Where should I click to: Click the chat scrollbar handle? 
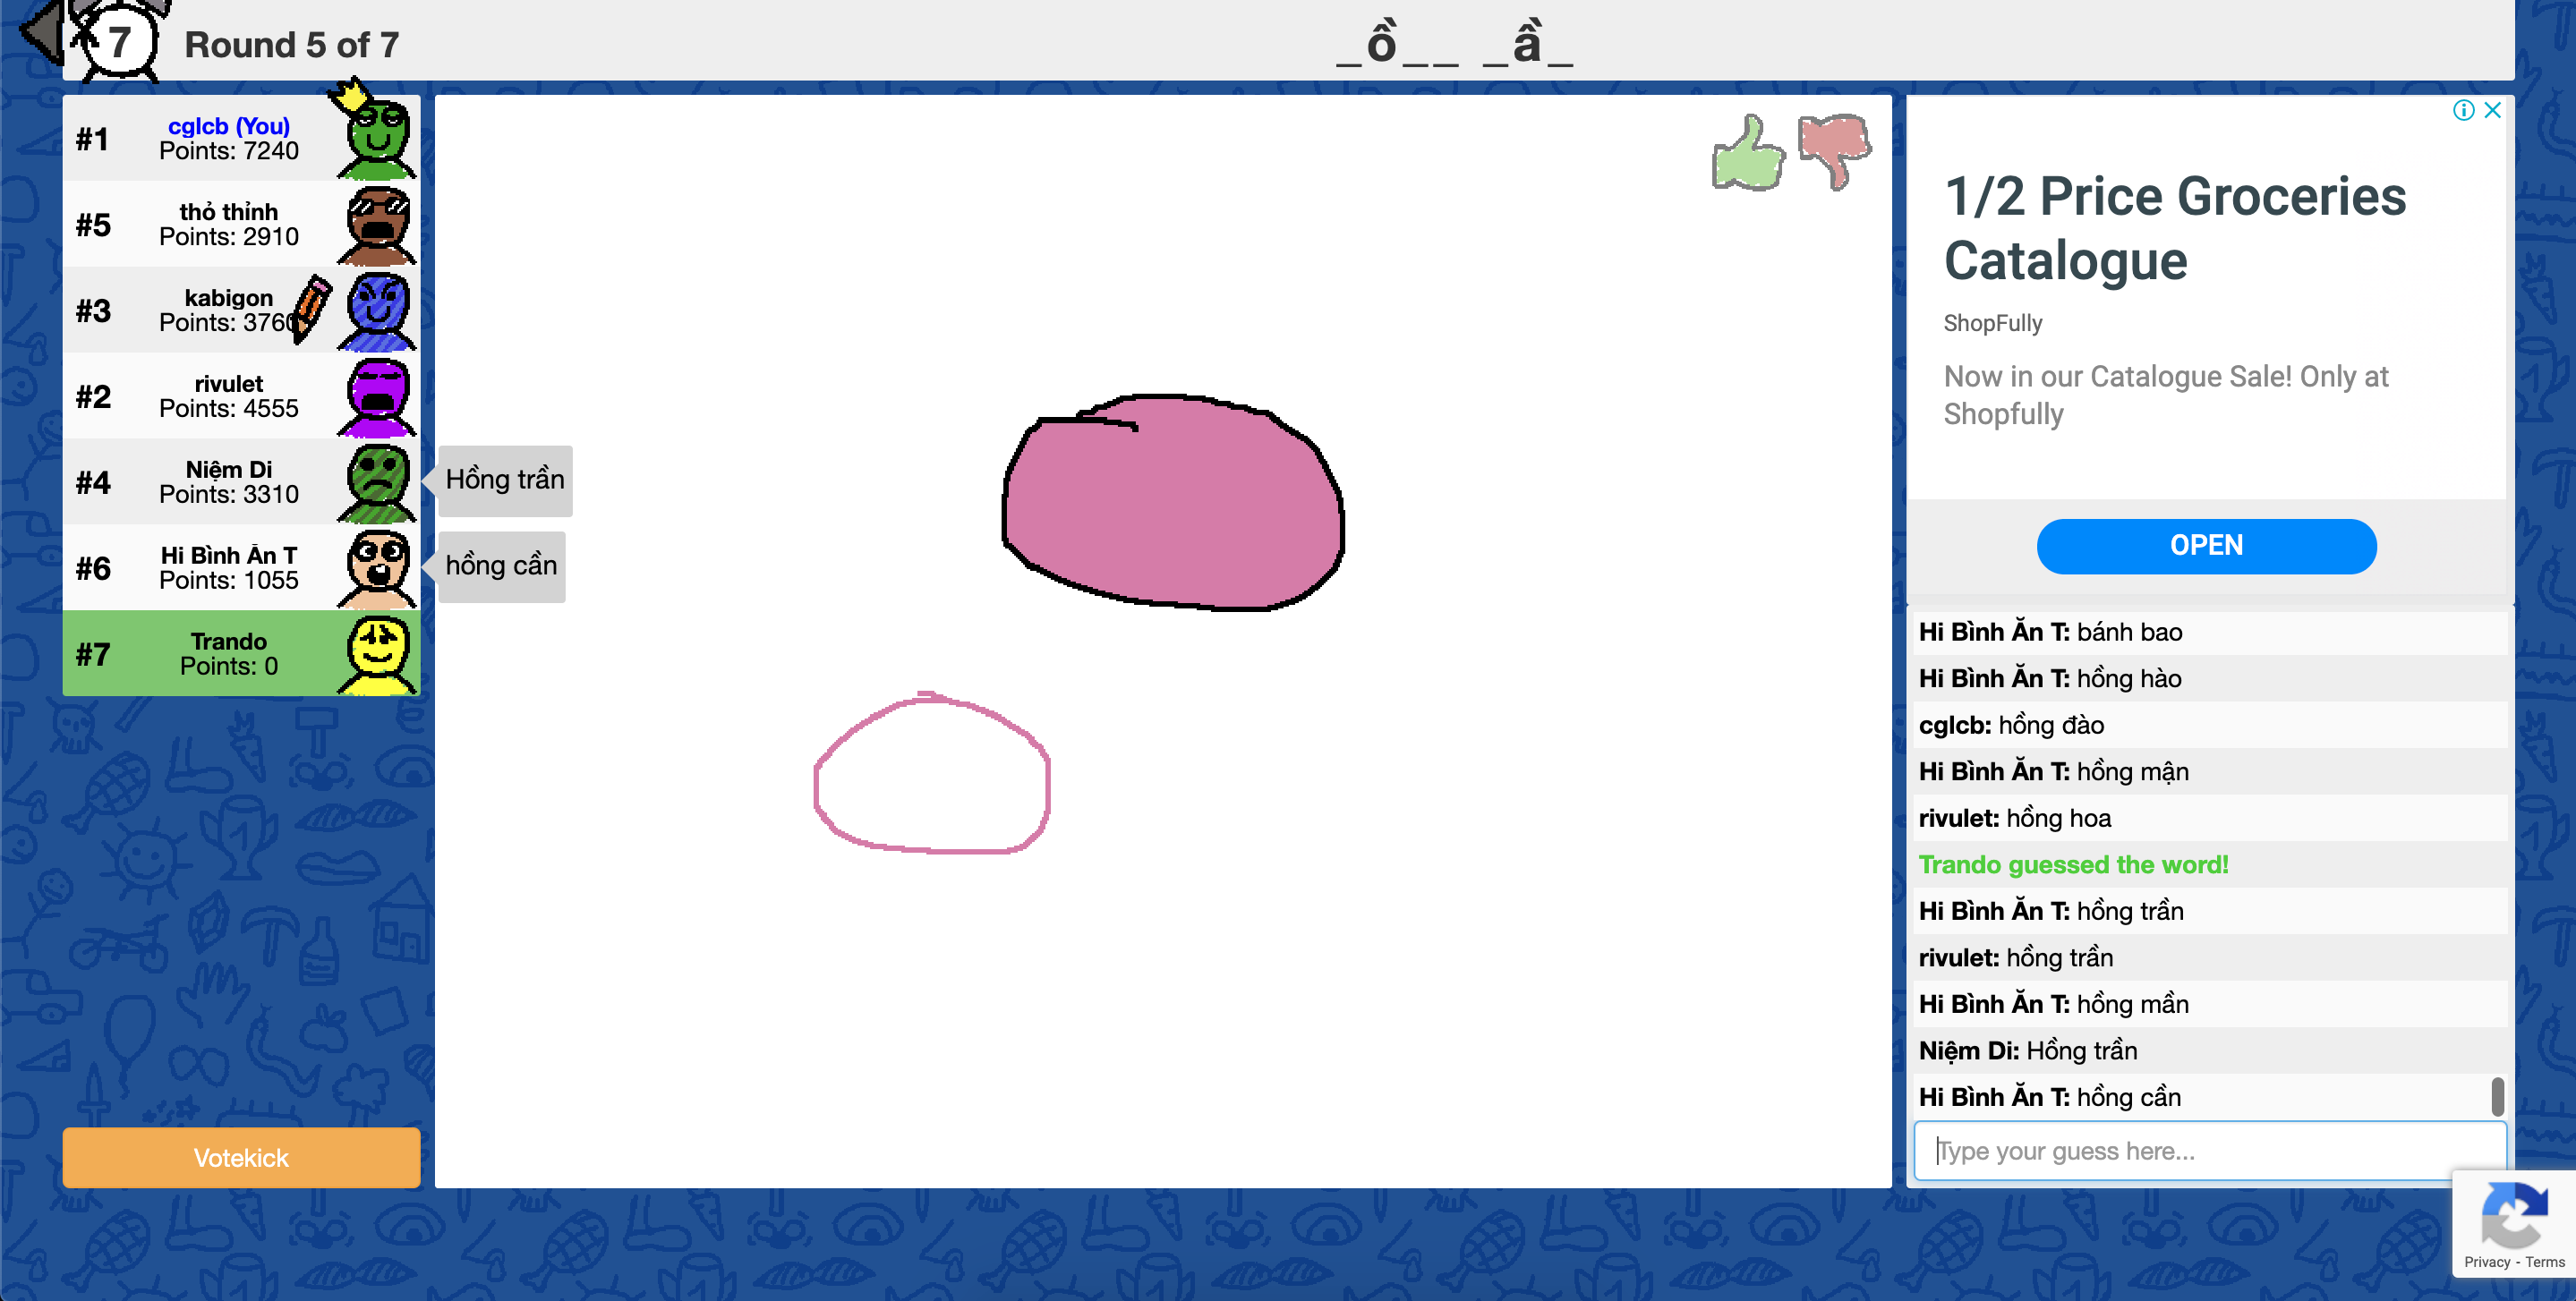click(2497, 1096)
